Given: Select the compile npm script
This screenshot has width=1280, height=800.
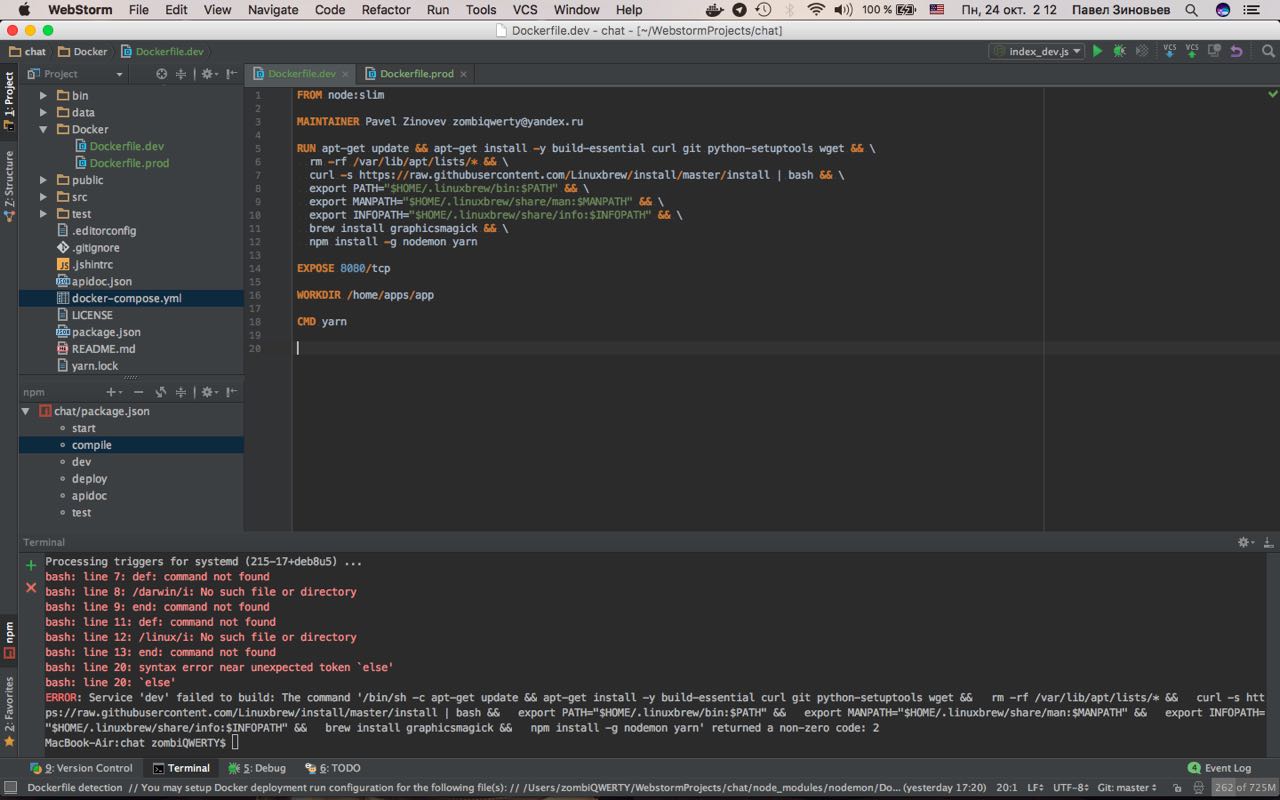Looking at the screenshot, I should 91,445.
